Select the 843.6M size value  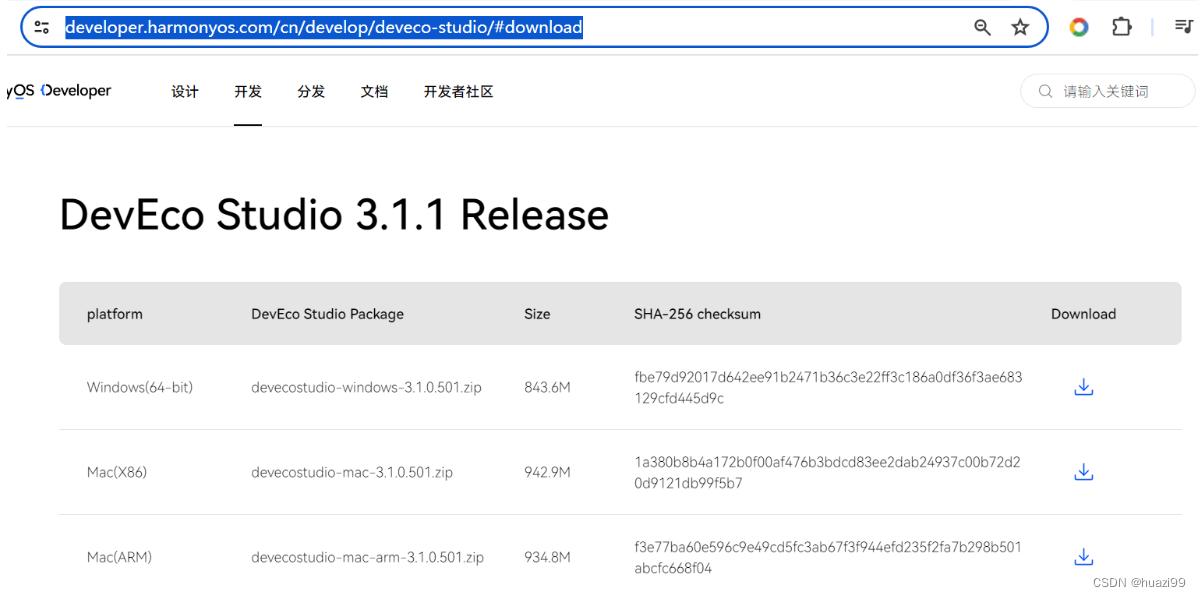[x=547, y=387]
